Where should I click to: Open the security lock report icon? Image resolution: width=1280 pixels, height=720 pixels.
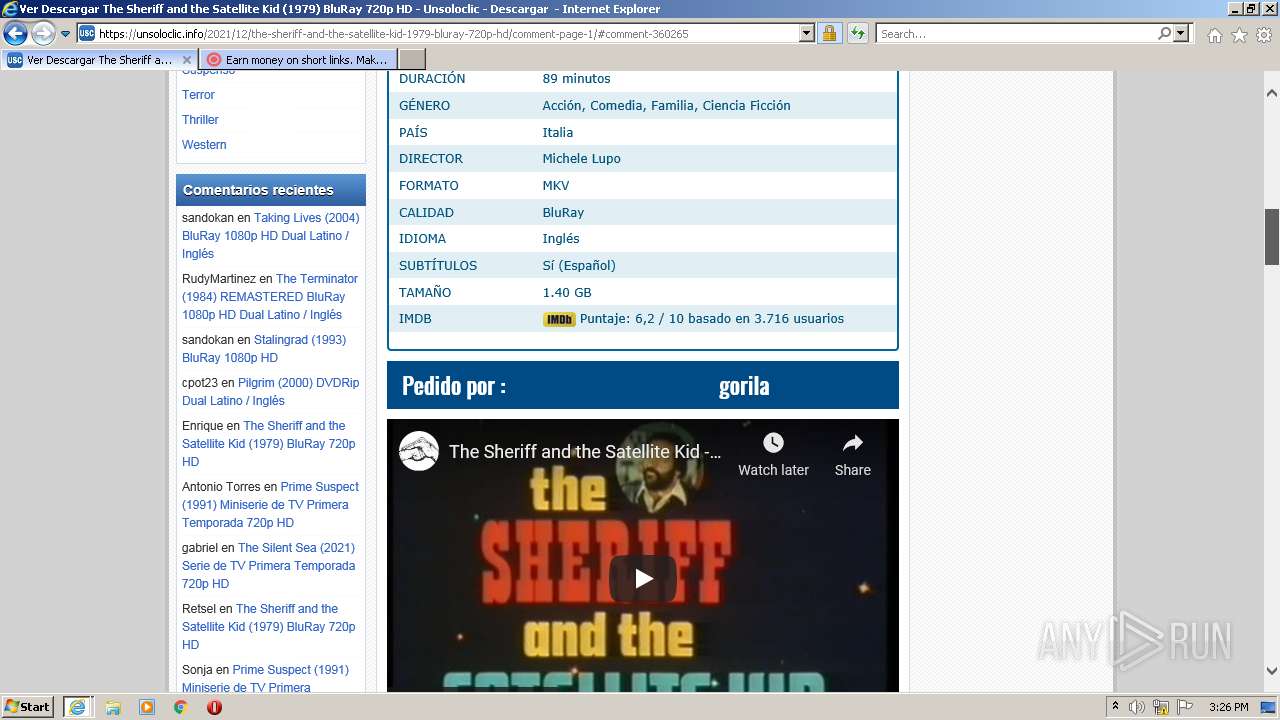829,34
